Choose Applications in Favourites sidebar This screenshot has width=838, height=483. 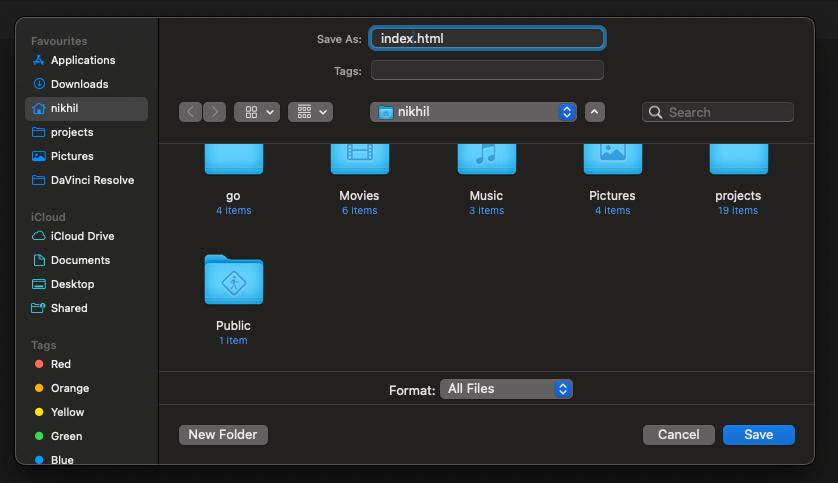click(x=83, y=60)
